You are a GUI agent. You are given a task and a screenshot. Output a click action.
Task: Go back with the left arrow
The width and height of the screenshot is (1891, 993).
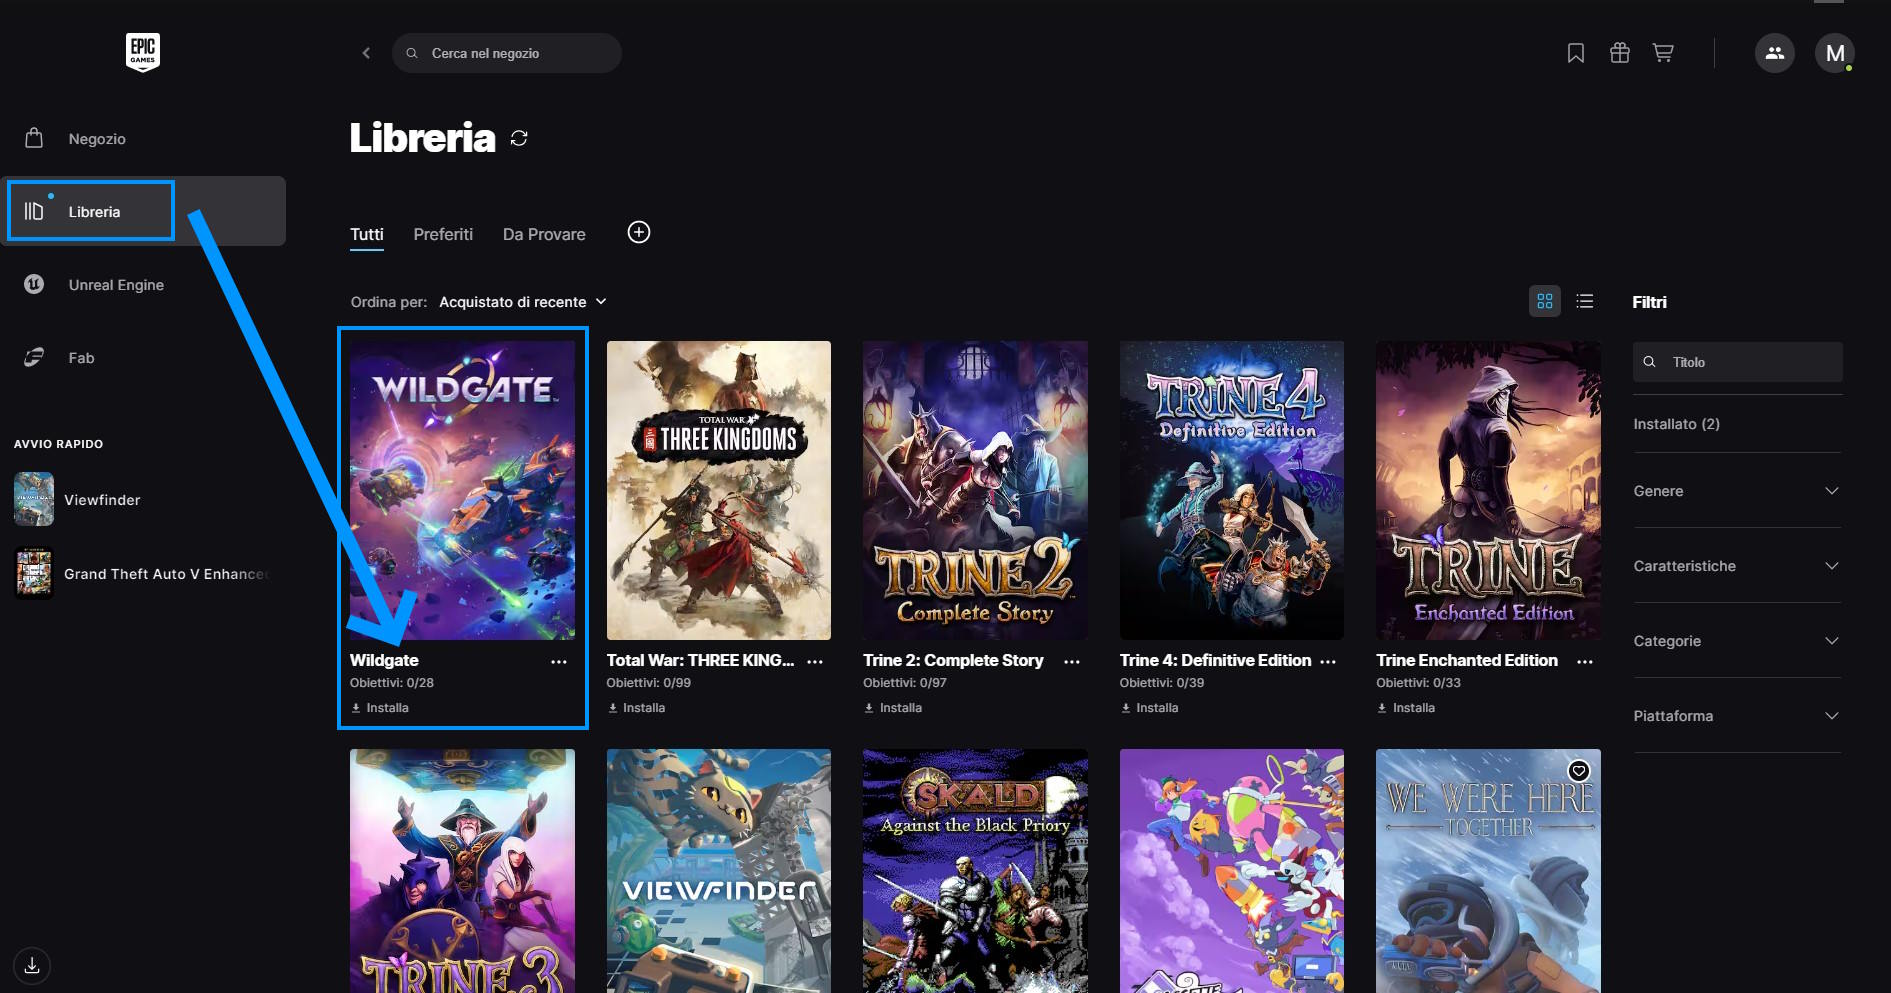(x=366, y=53)
